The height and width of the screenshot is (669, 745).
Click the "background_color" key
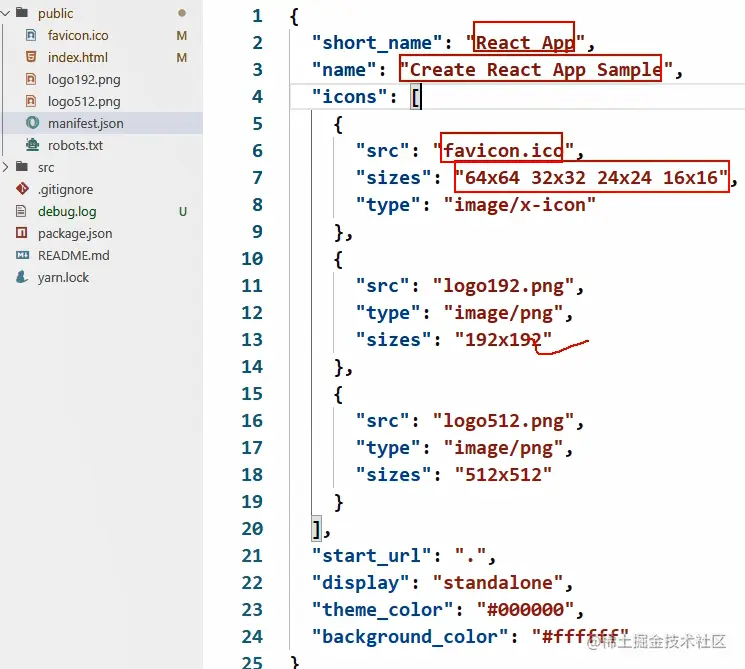point(410,637)
